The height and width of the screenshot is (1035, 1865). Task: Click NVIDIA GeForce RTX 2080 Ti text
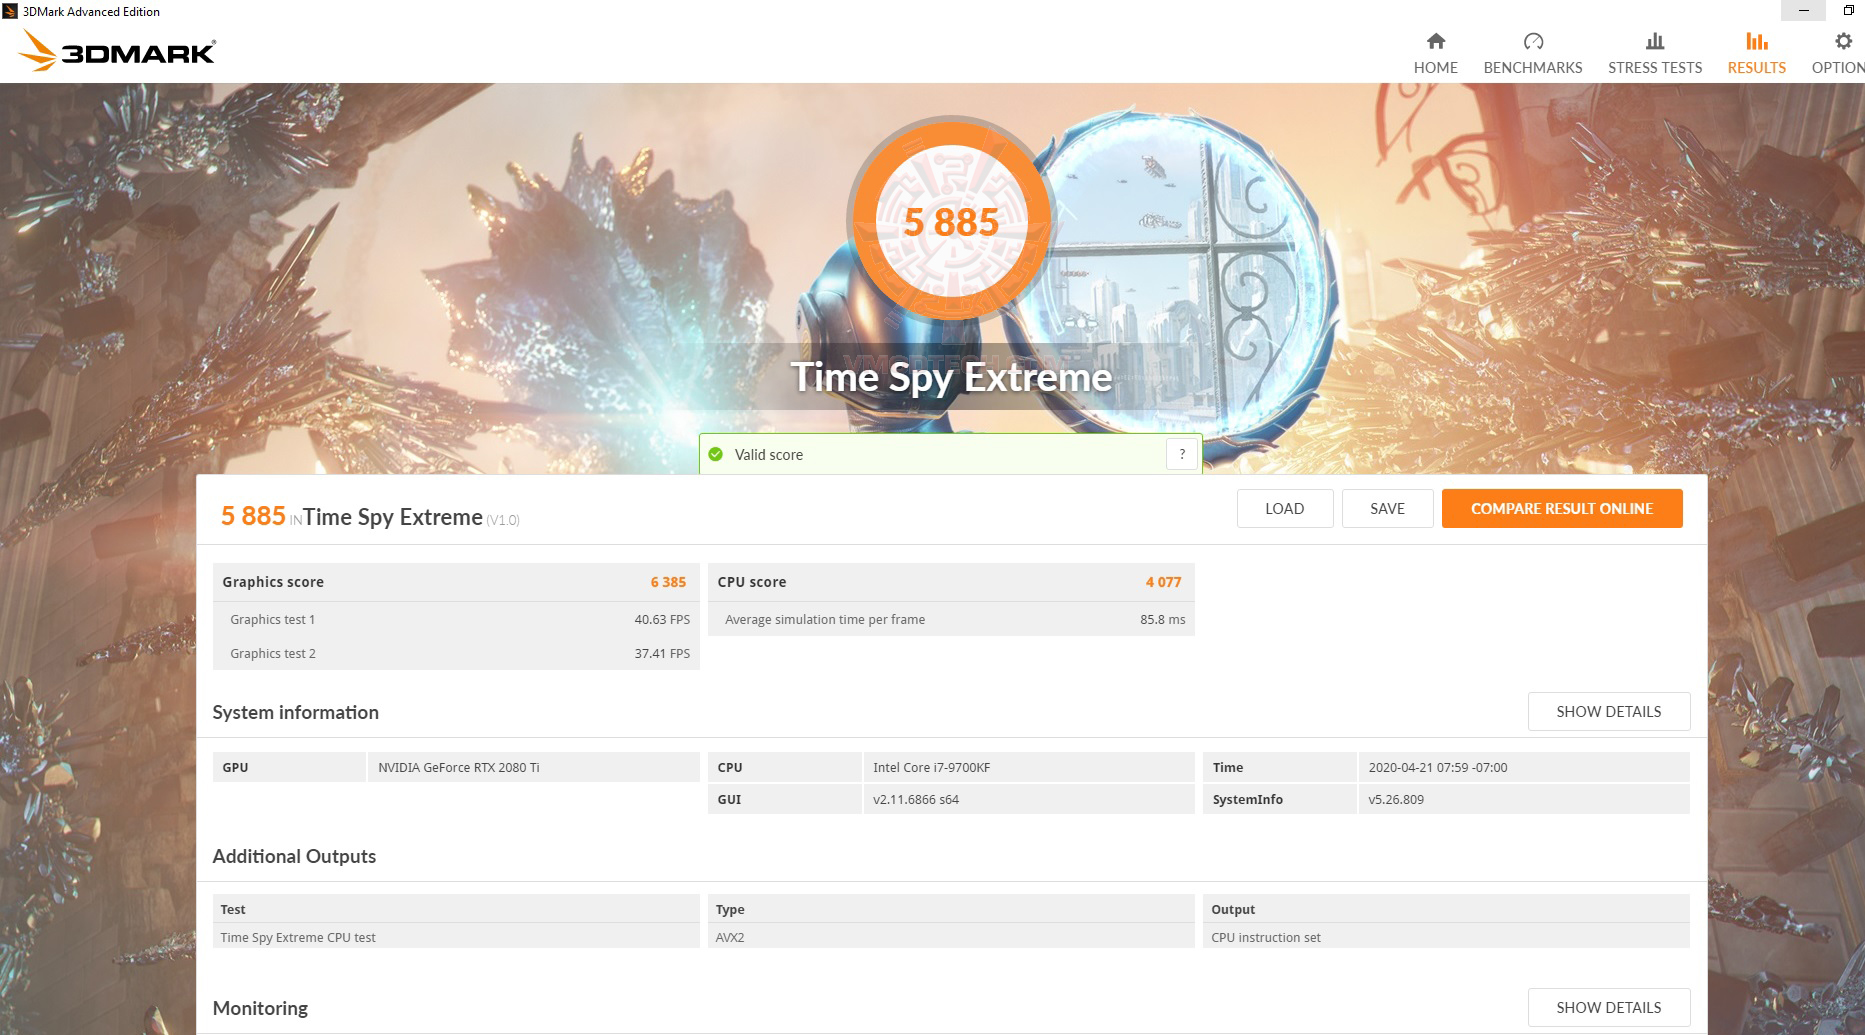coord(458,768)
